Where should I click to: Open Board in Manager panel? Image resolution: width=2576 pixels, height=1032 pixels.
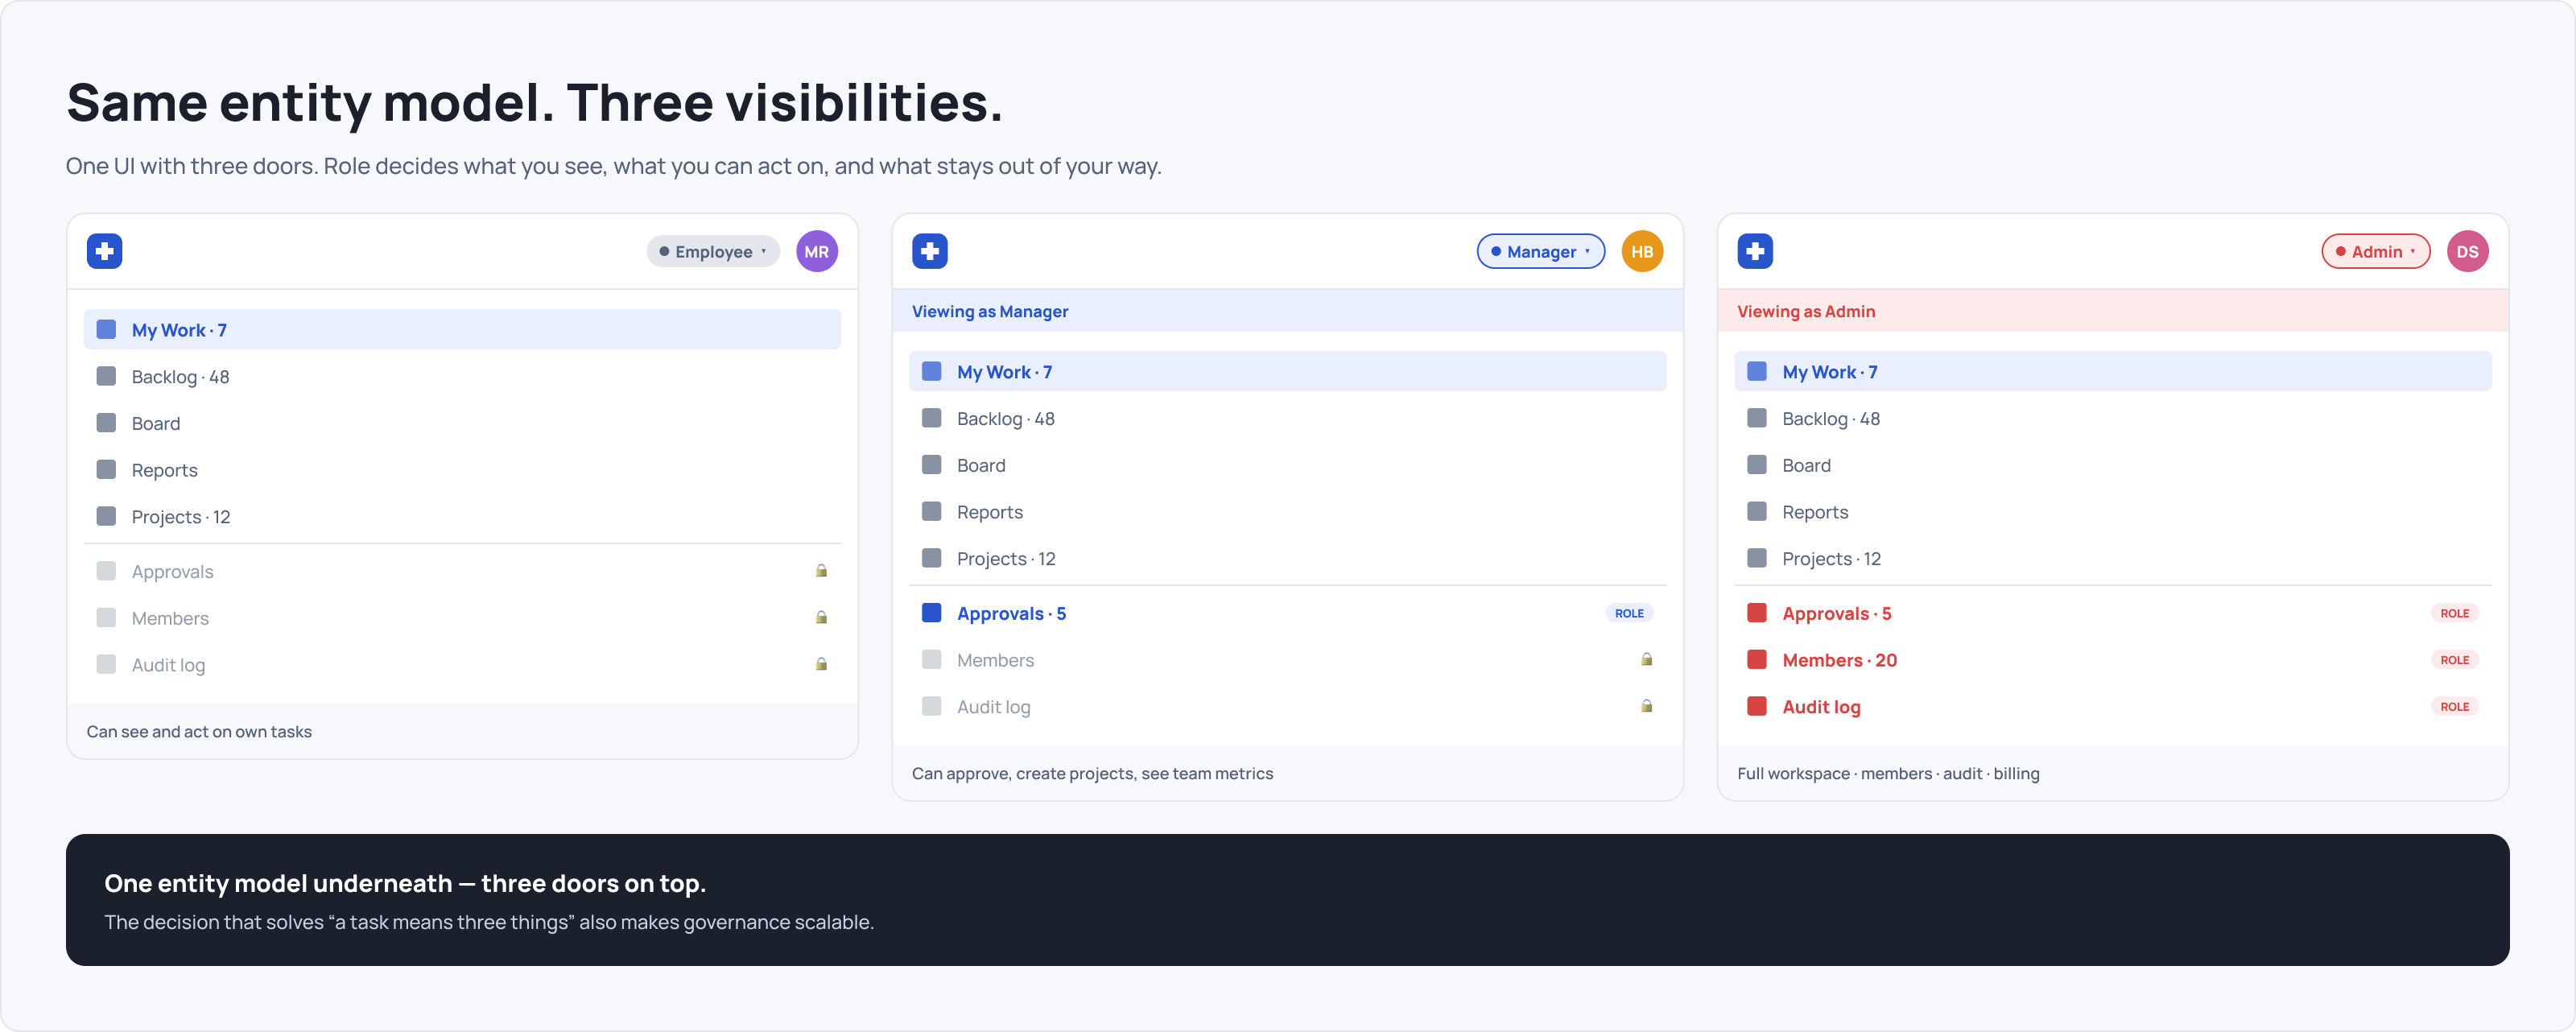[1287, 465]
